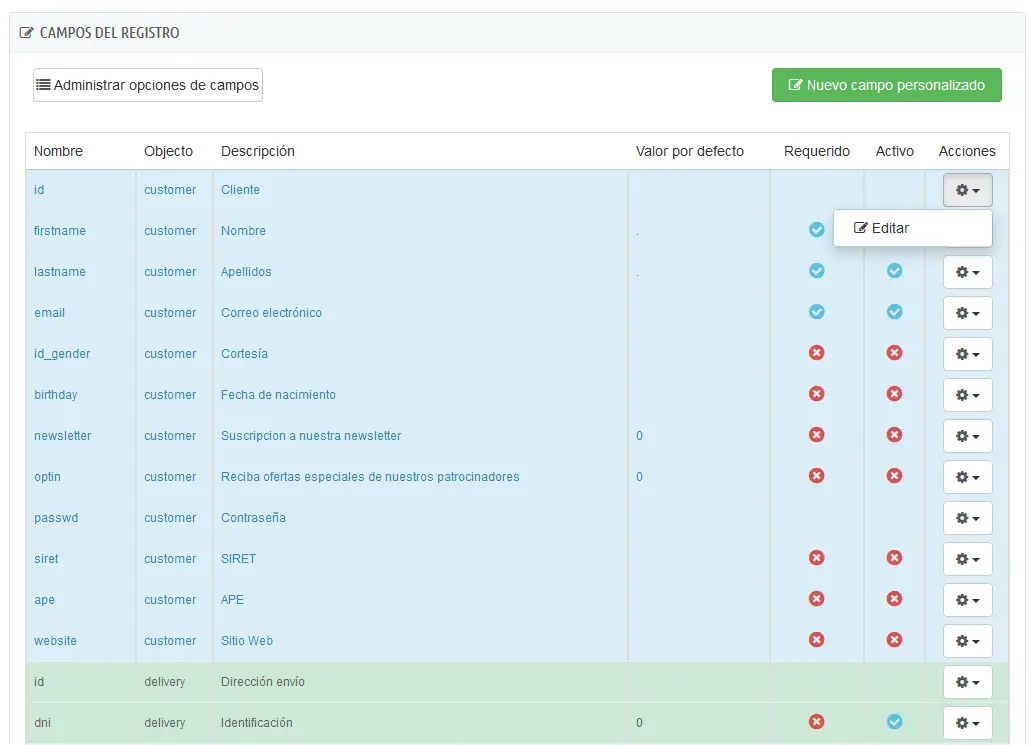Image resolution: width=1035 pixels, height=745 pixels.
Task: Toggle active status of dni field
Action: [x=895, y=722]
